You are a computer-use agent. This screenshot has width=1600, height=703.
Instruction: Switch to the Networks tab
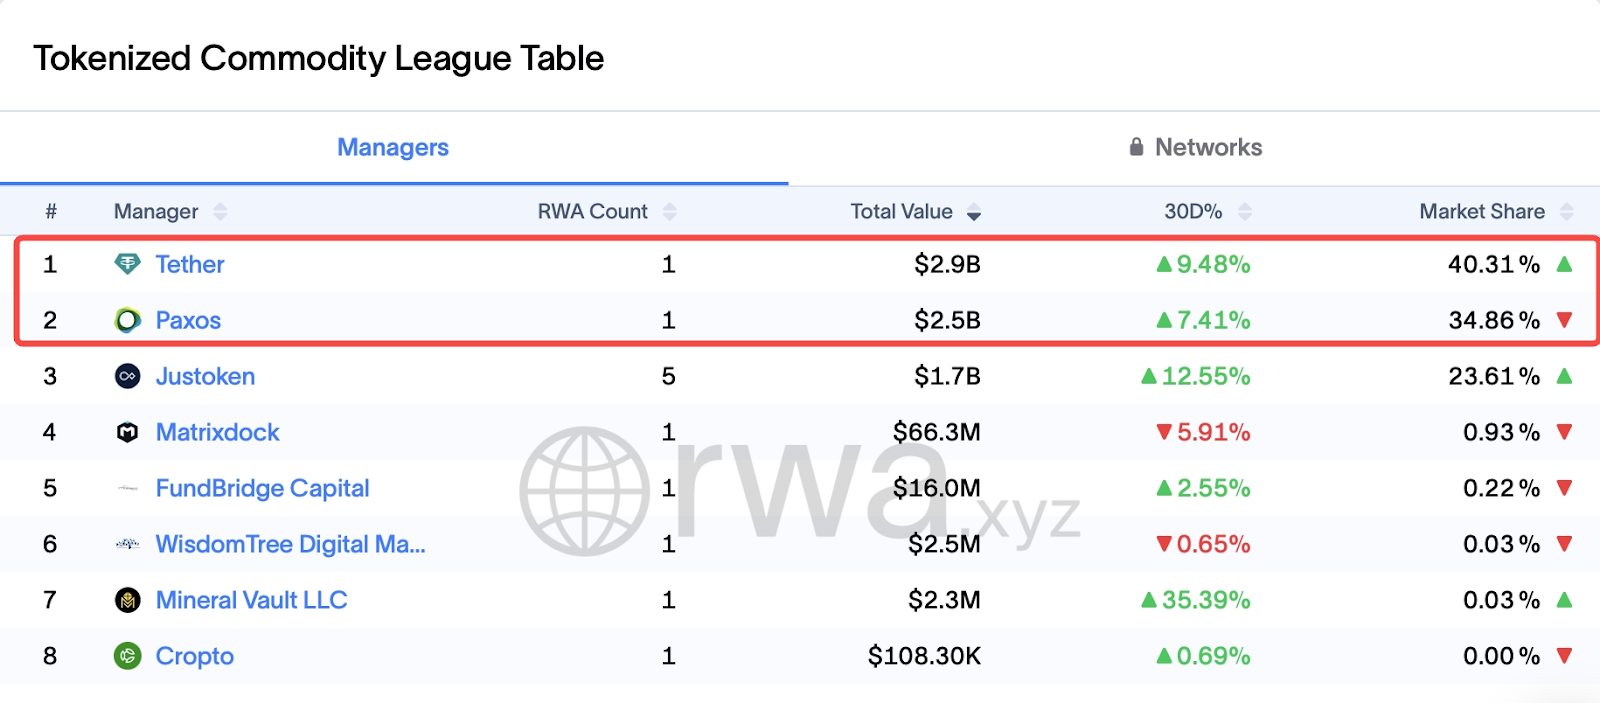coord(1208,147)
